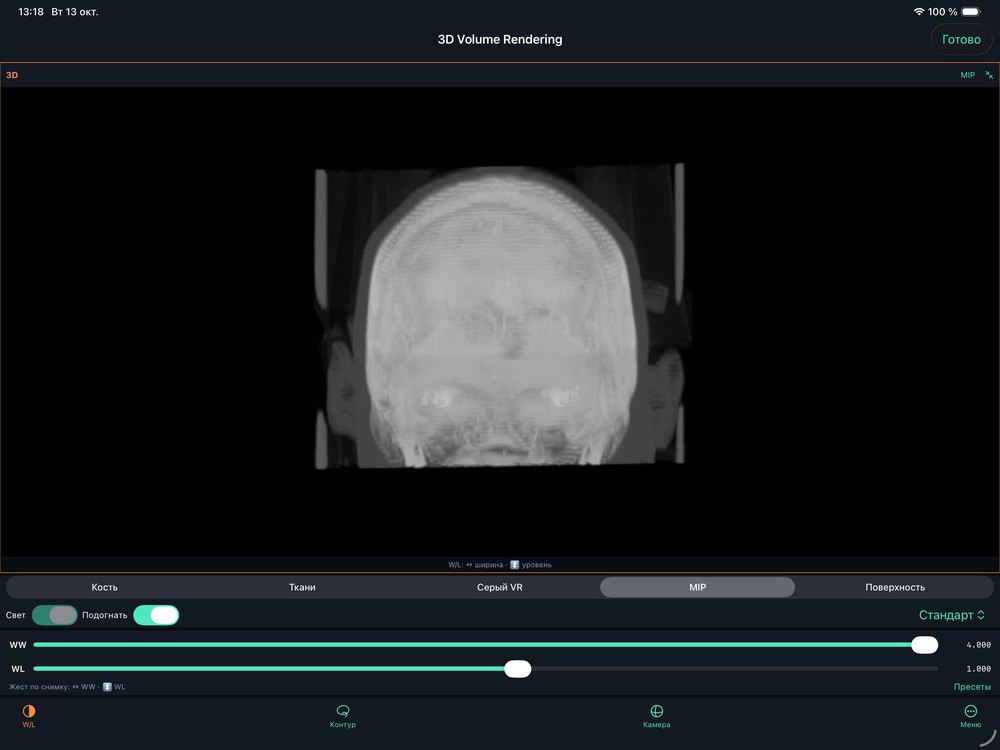Collapse the 3D viewport with arrows icon

click(x=989, y=75)
